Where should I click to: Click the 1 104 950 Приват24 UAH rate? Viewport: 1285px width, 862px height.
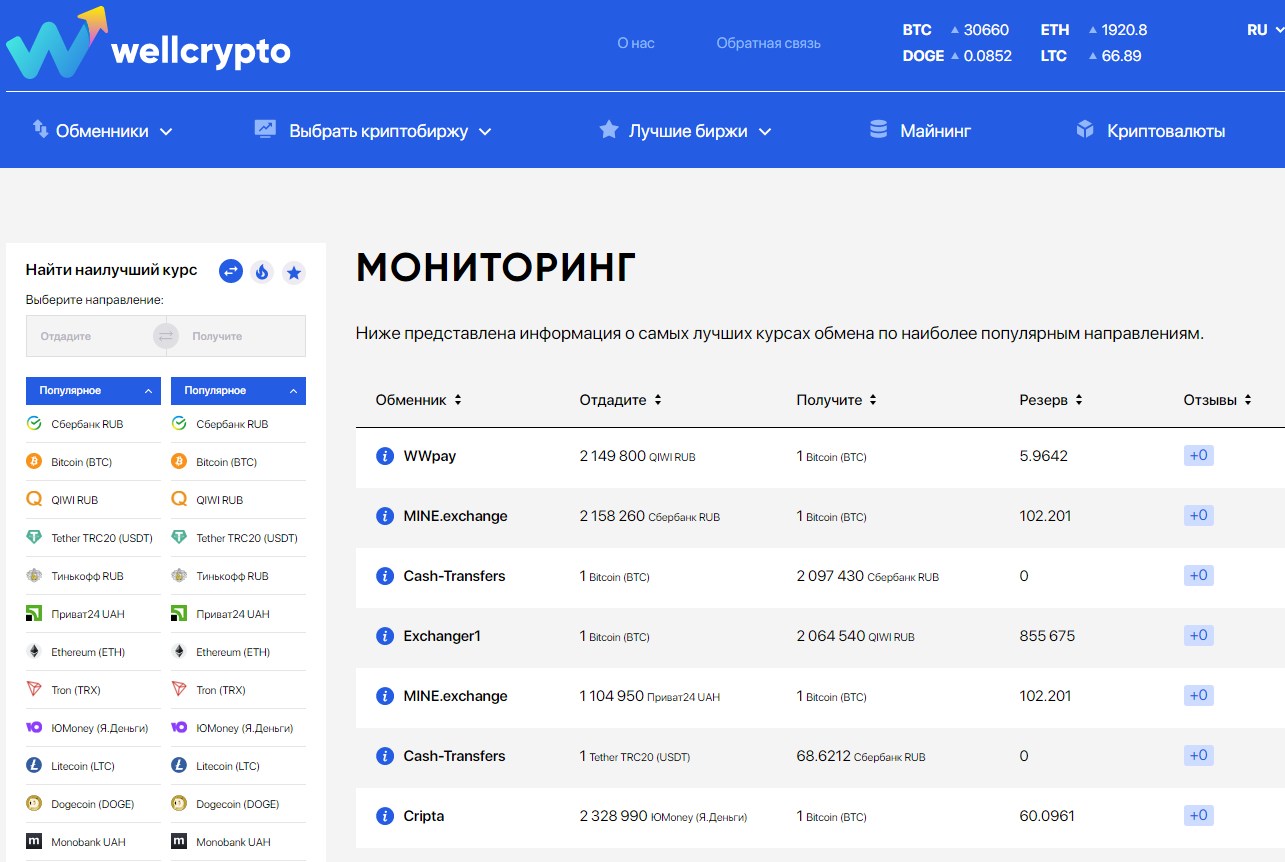pyautogui.click(x=649, y=696)
